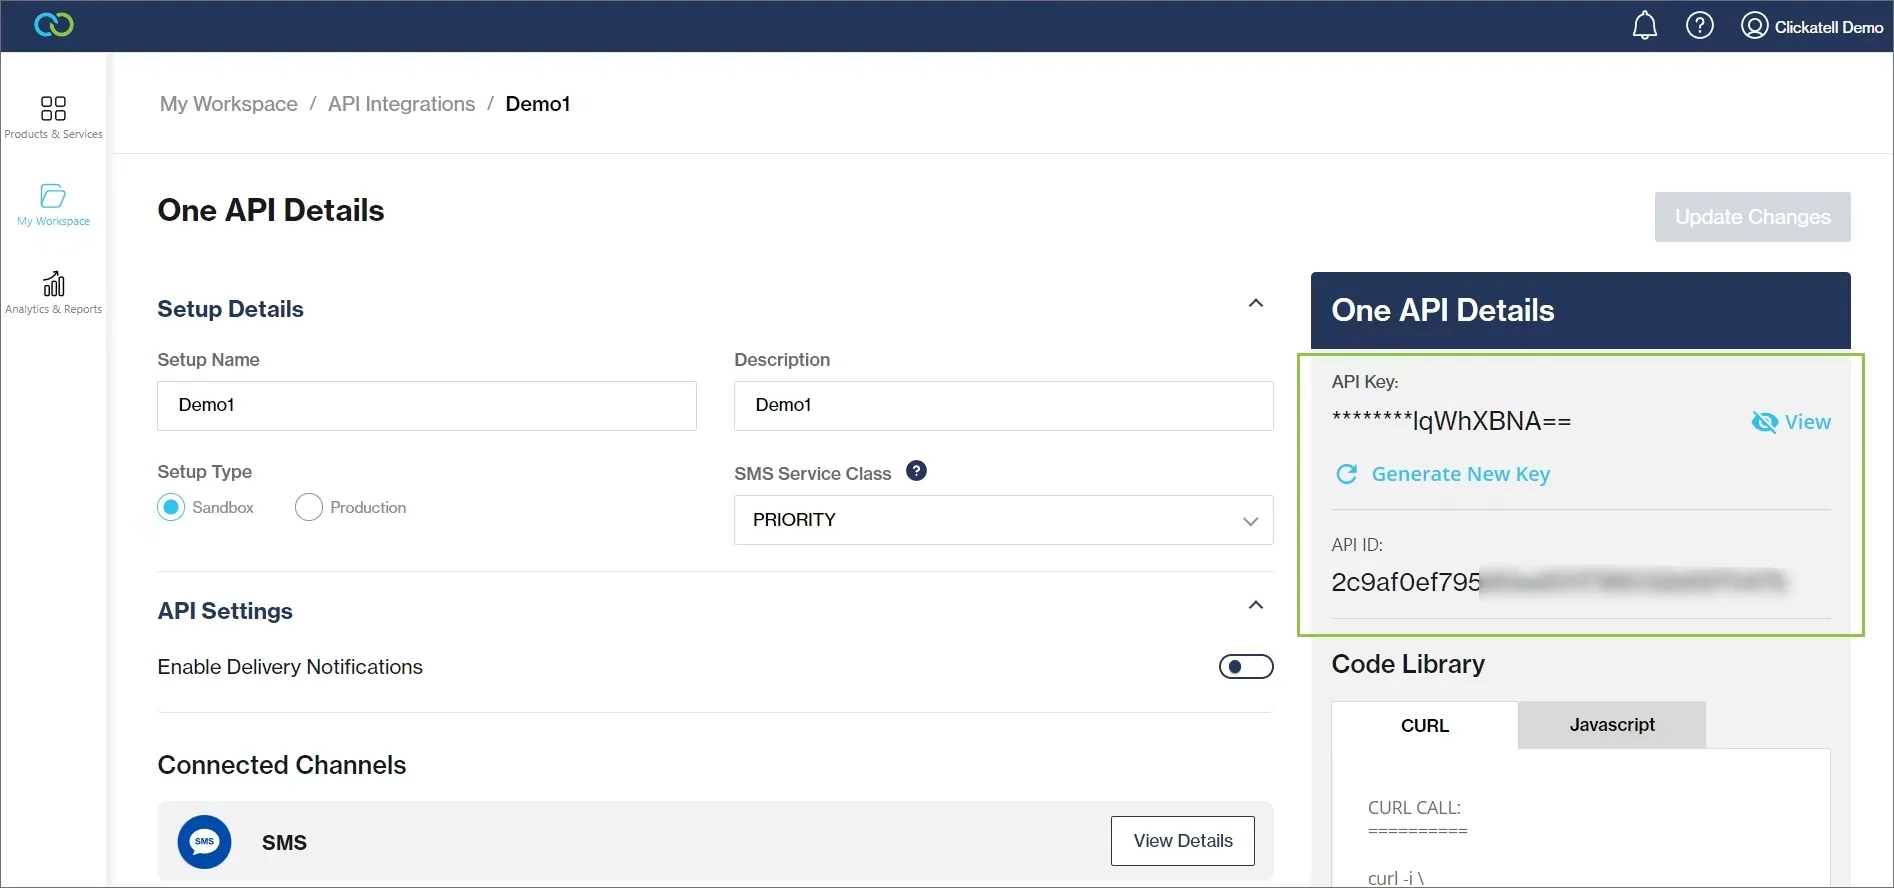Click the Update Changes button
The width and height of the screenshot is (1894, 888).
click(1752, 217)
